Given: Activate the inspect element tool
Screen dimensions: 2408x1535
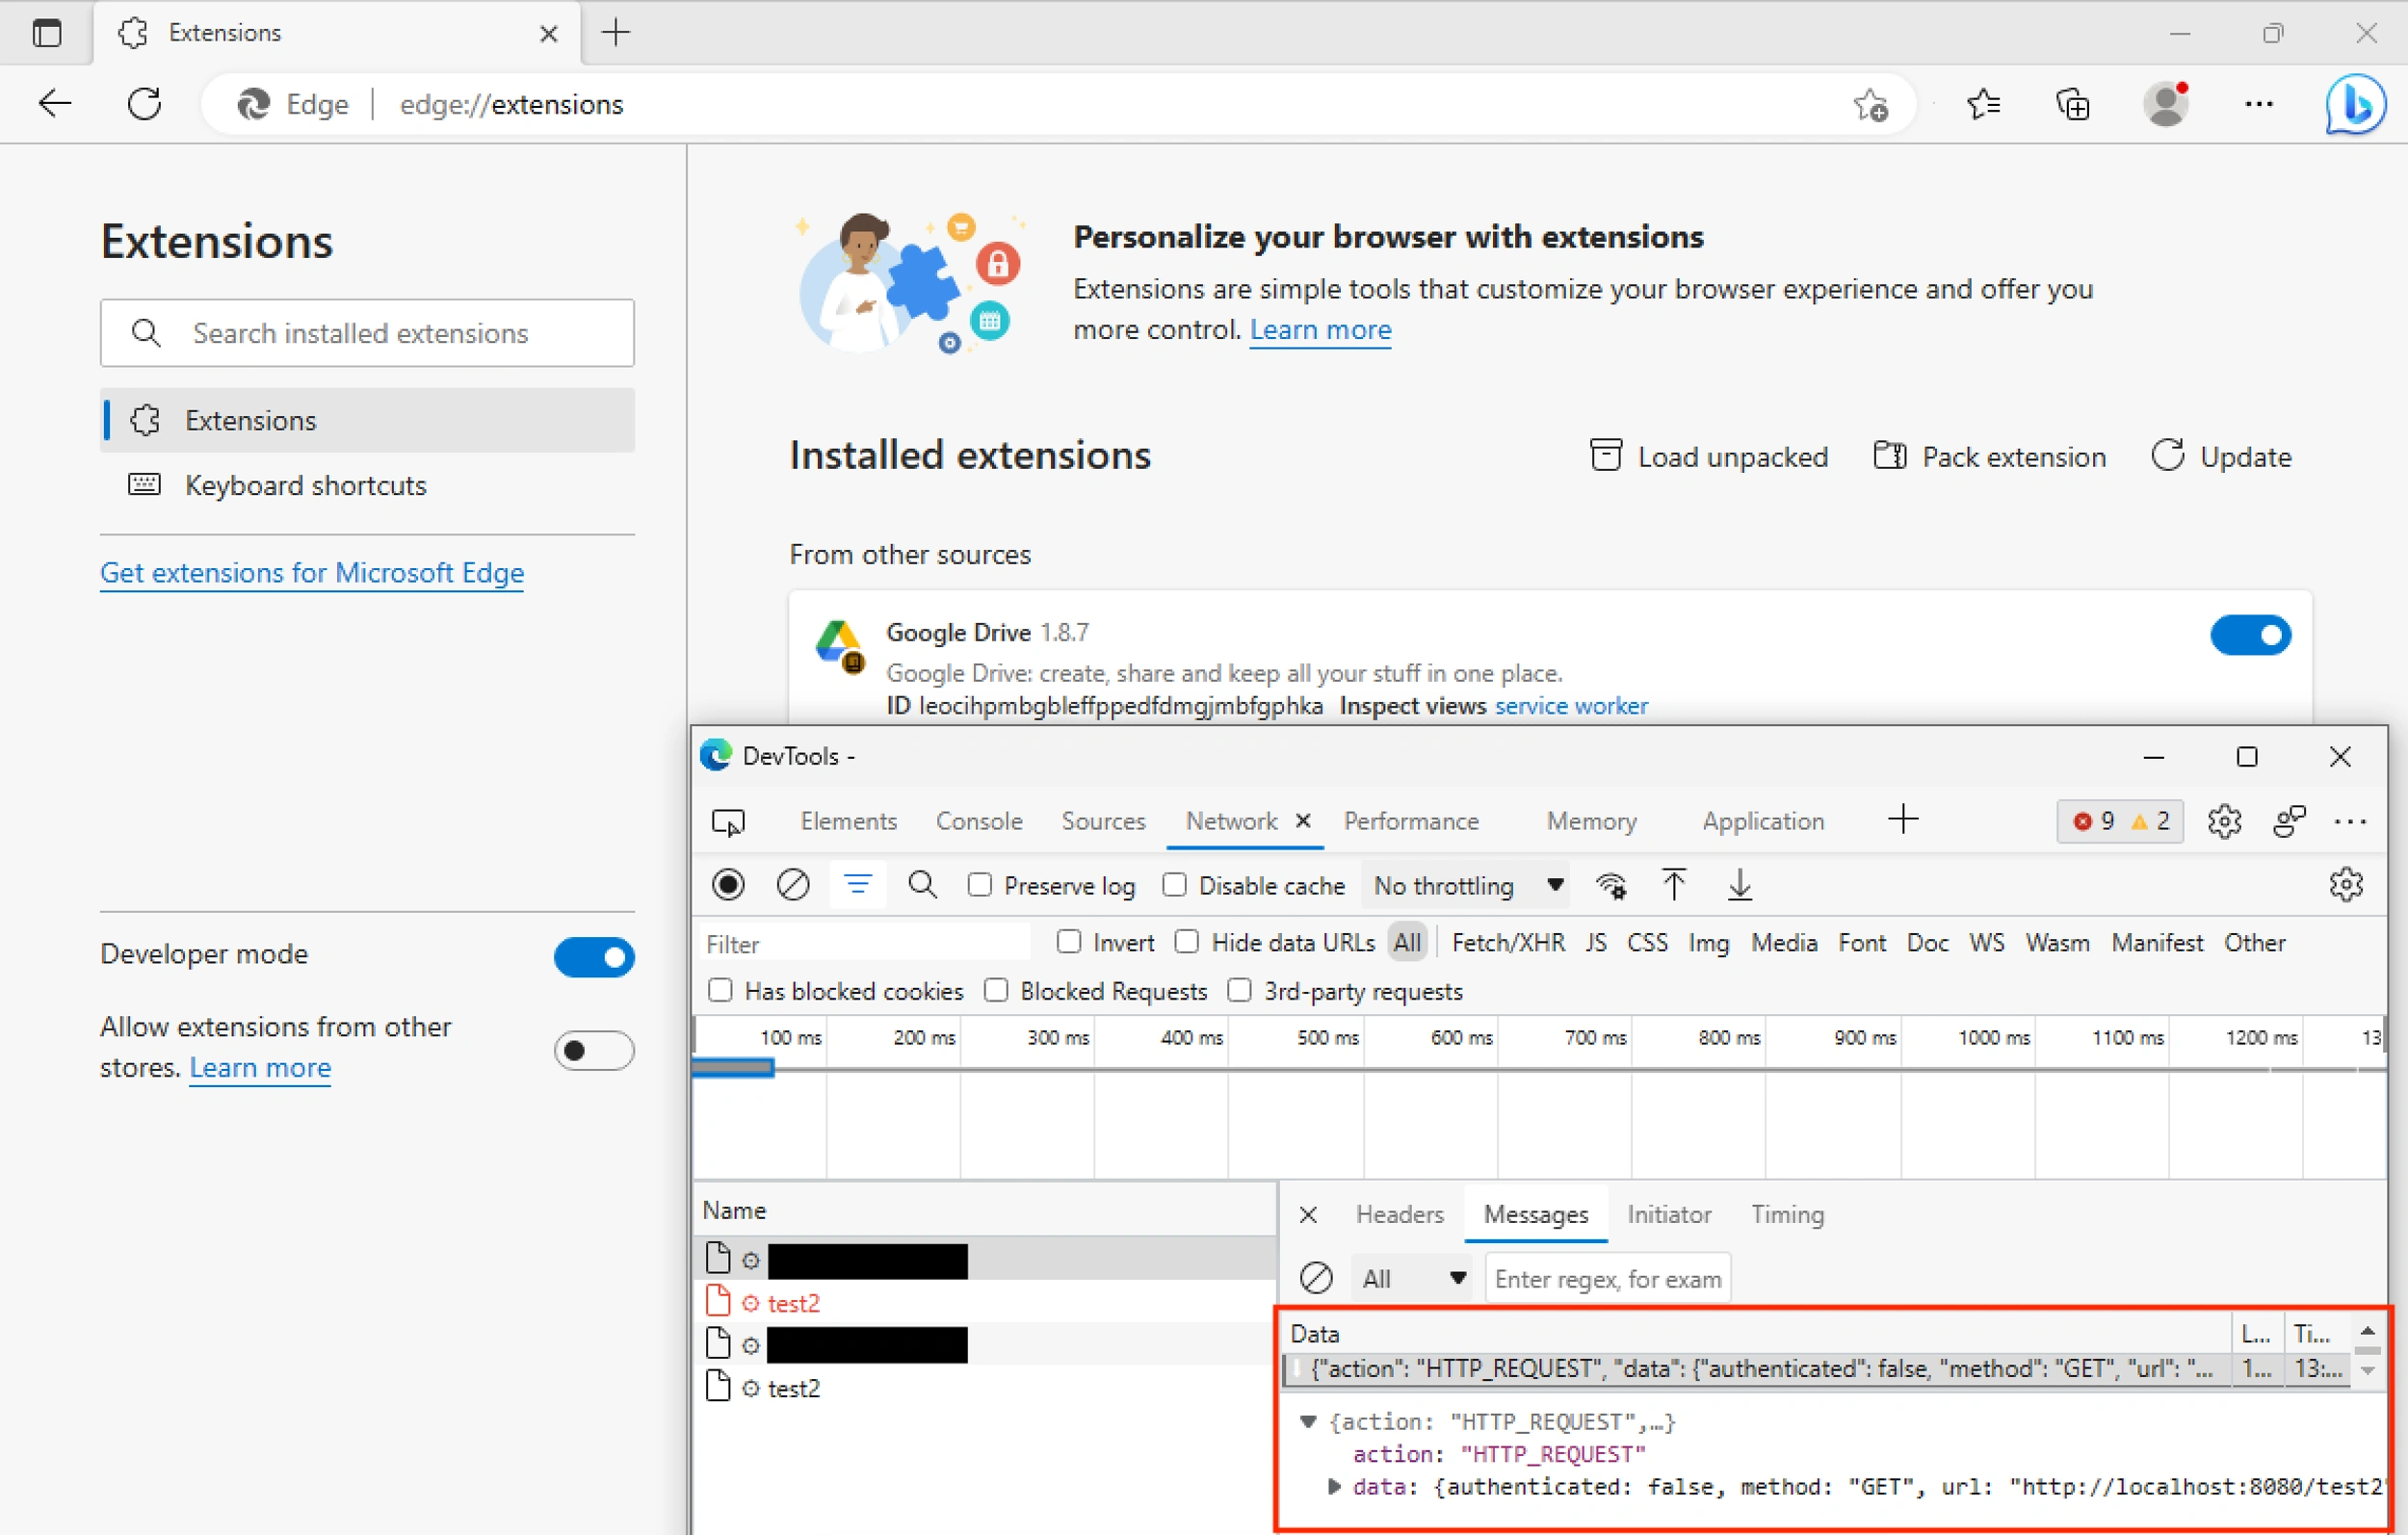Looking at the screenshot, I should pyautogui.click(x=729, y=821).
